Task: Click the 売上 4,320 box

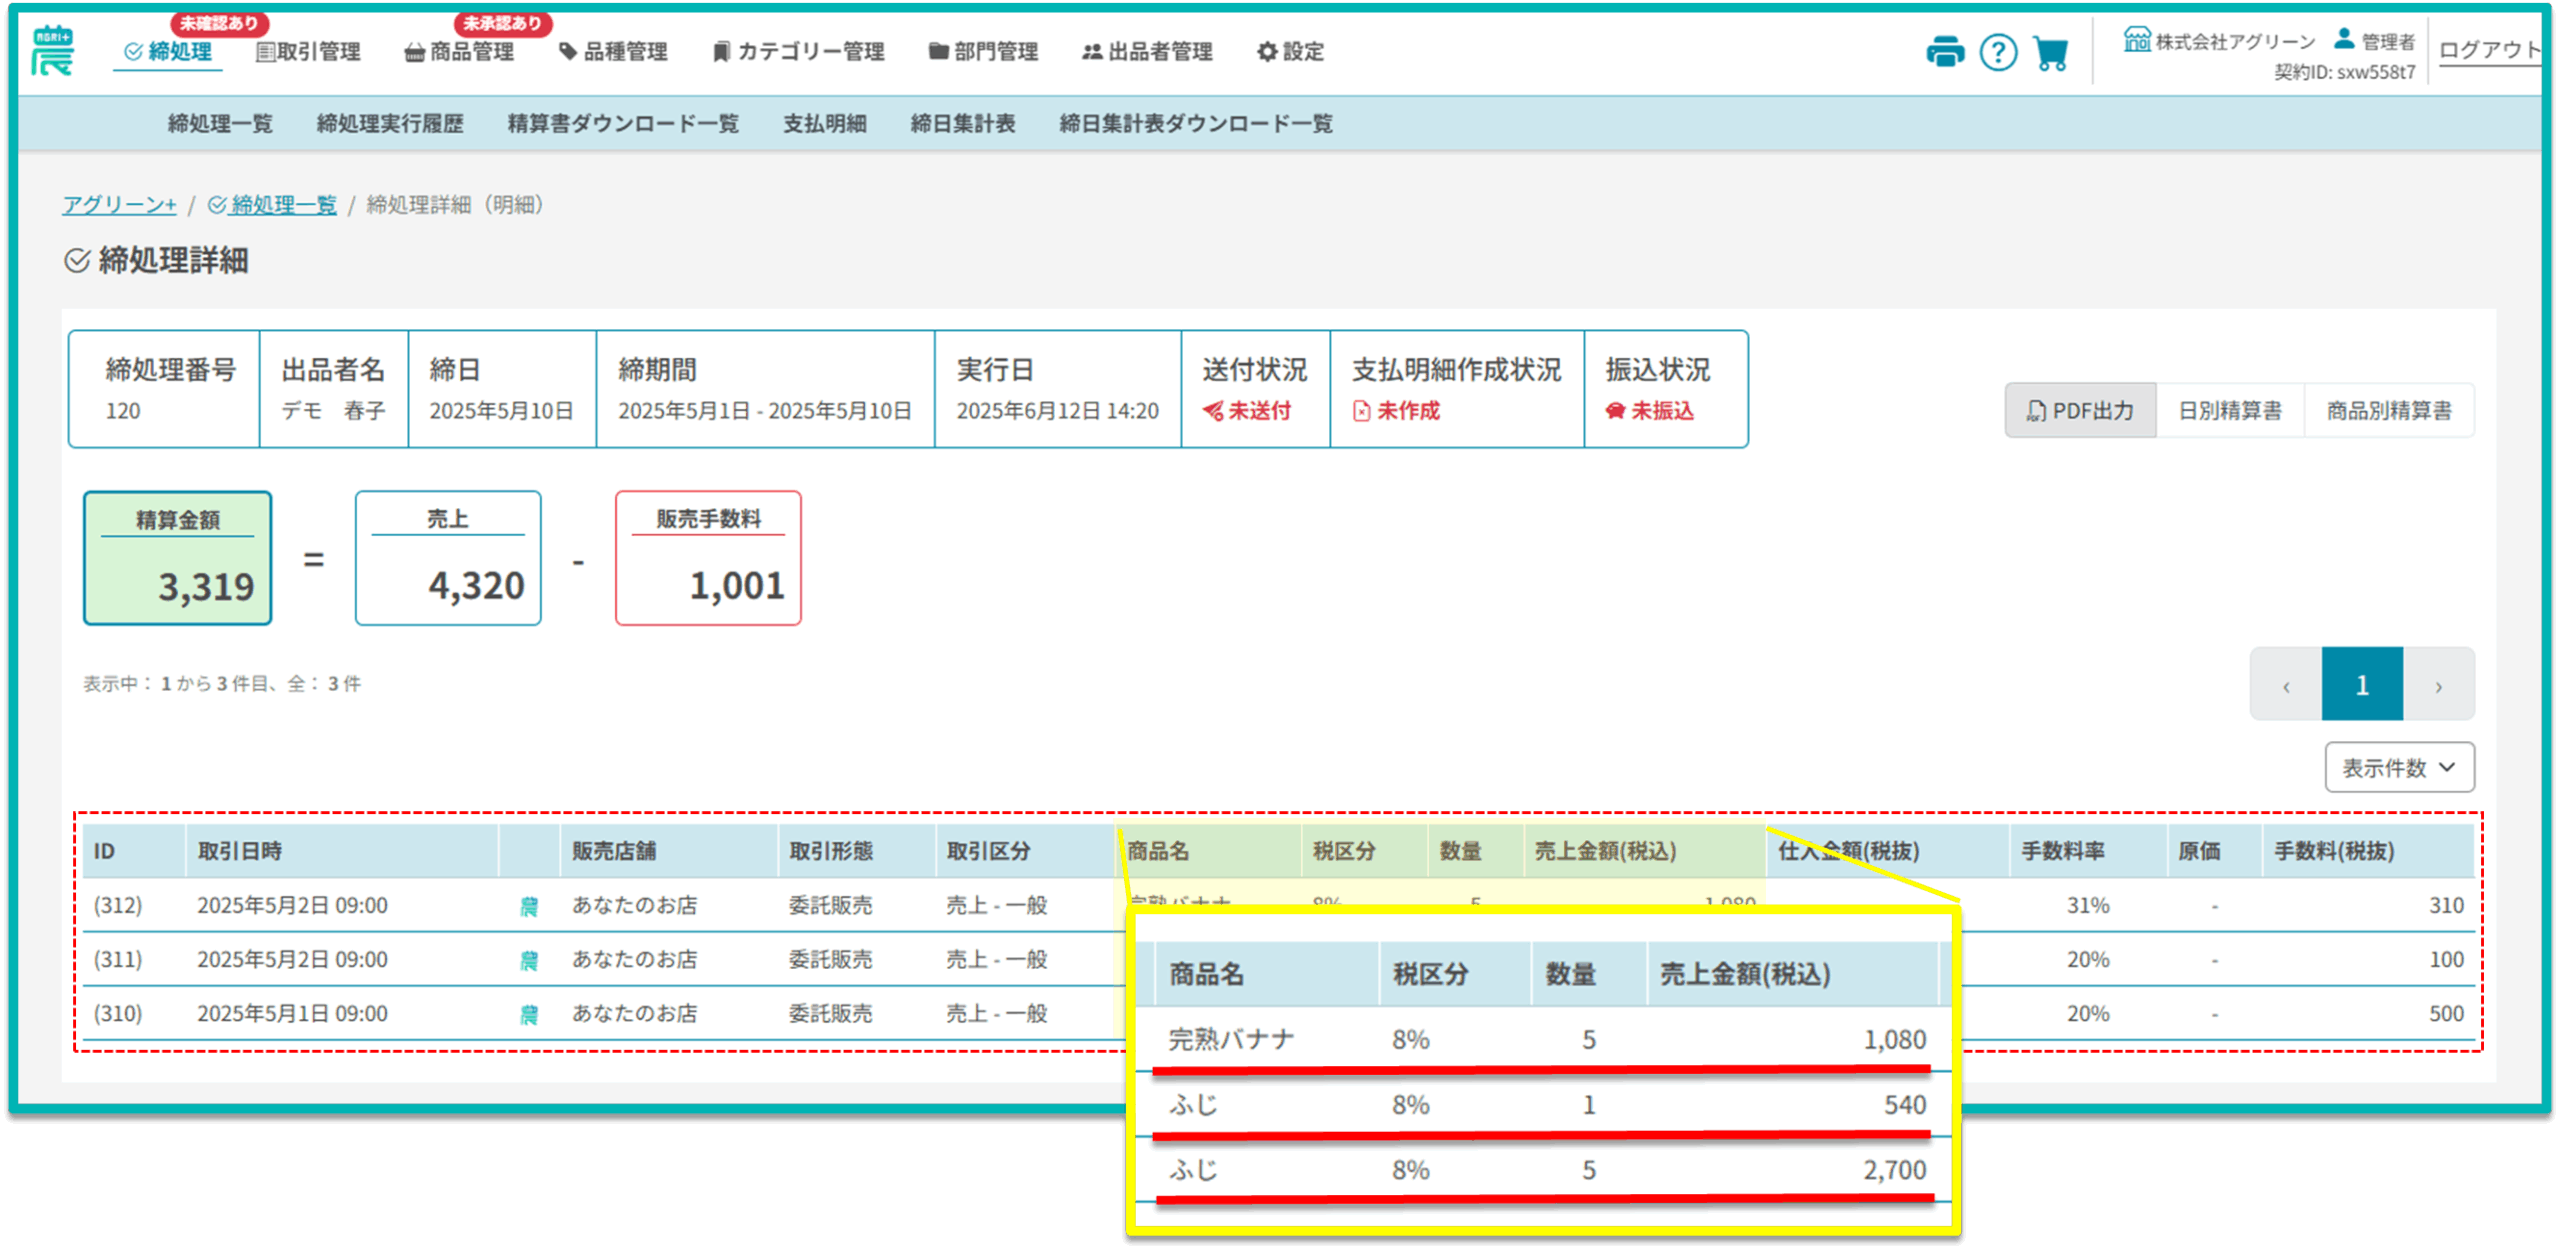Action: [x=448, y=558]
